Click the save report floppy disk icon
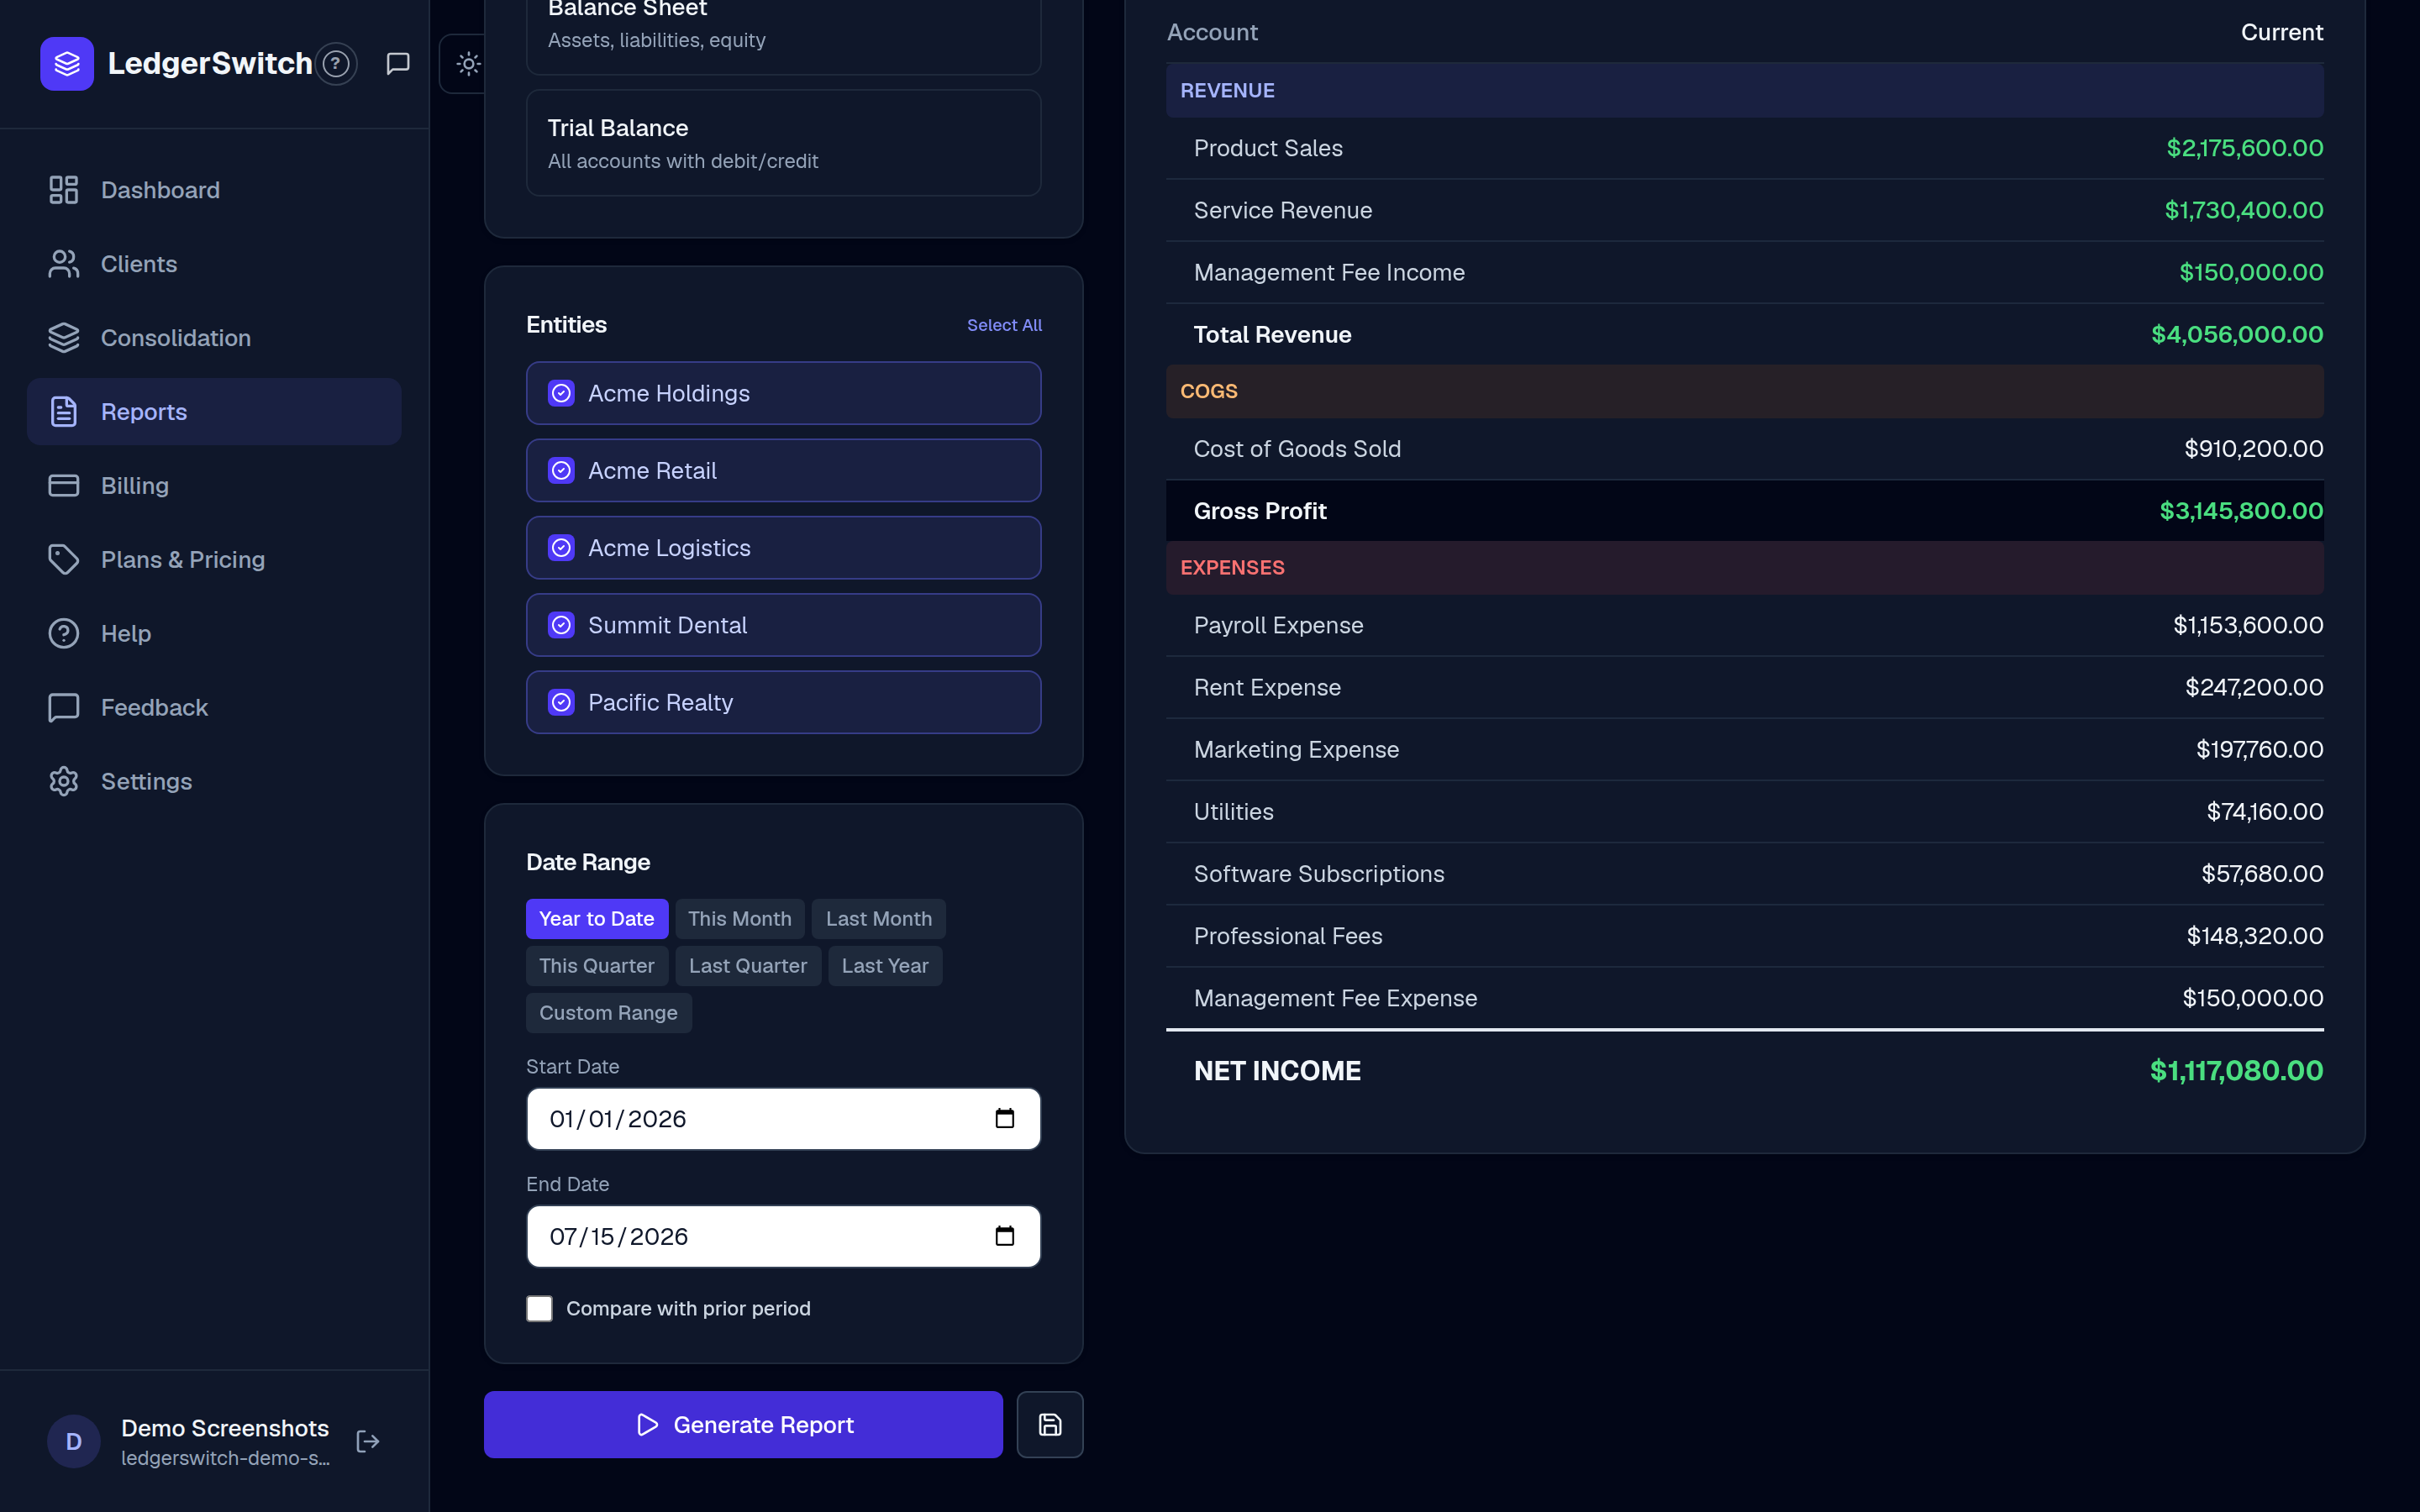The image size is (2420, 1512). 1050,1425
